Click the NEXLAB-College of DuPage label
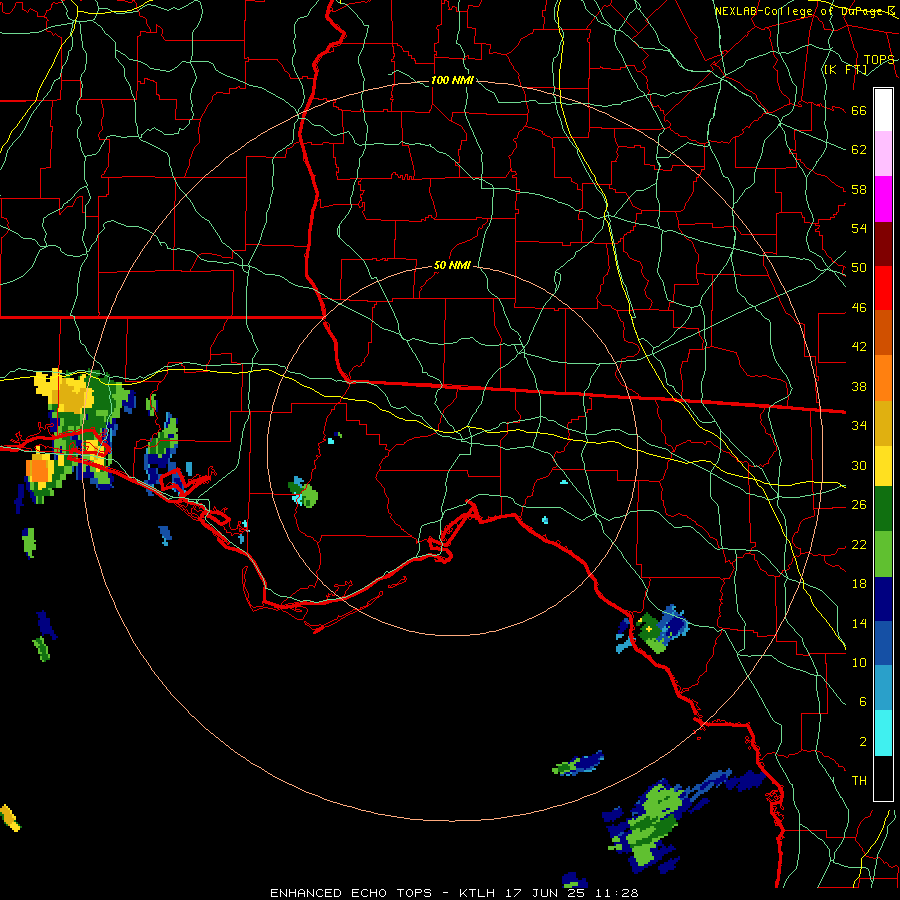The width and height of the screenshot is (900, 900). (x=804, y=11)
